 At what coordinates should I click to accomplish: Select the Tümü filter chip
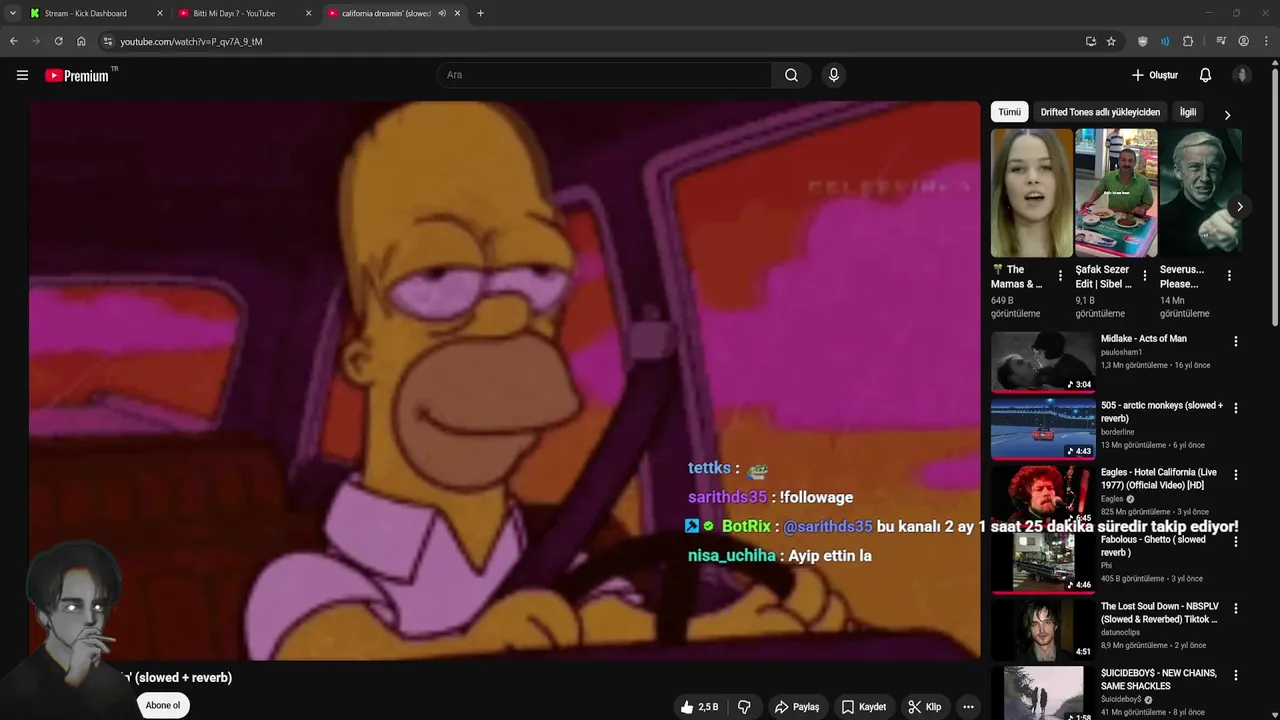pyautogui.click(x=1009, y=112)
